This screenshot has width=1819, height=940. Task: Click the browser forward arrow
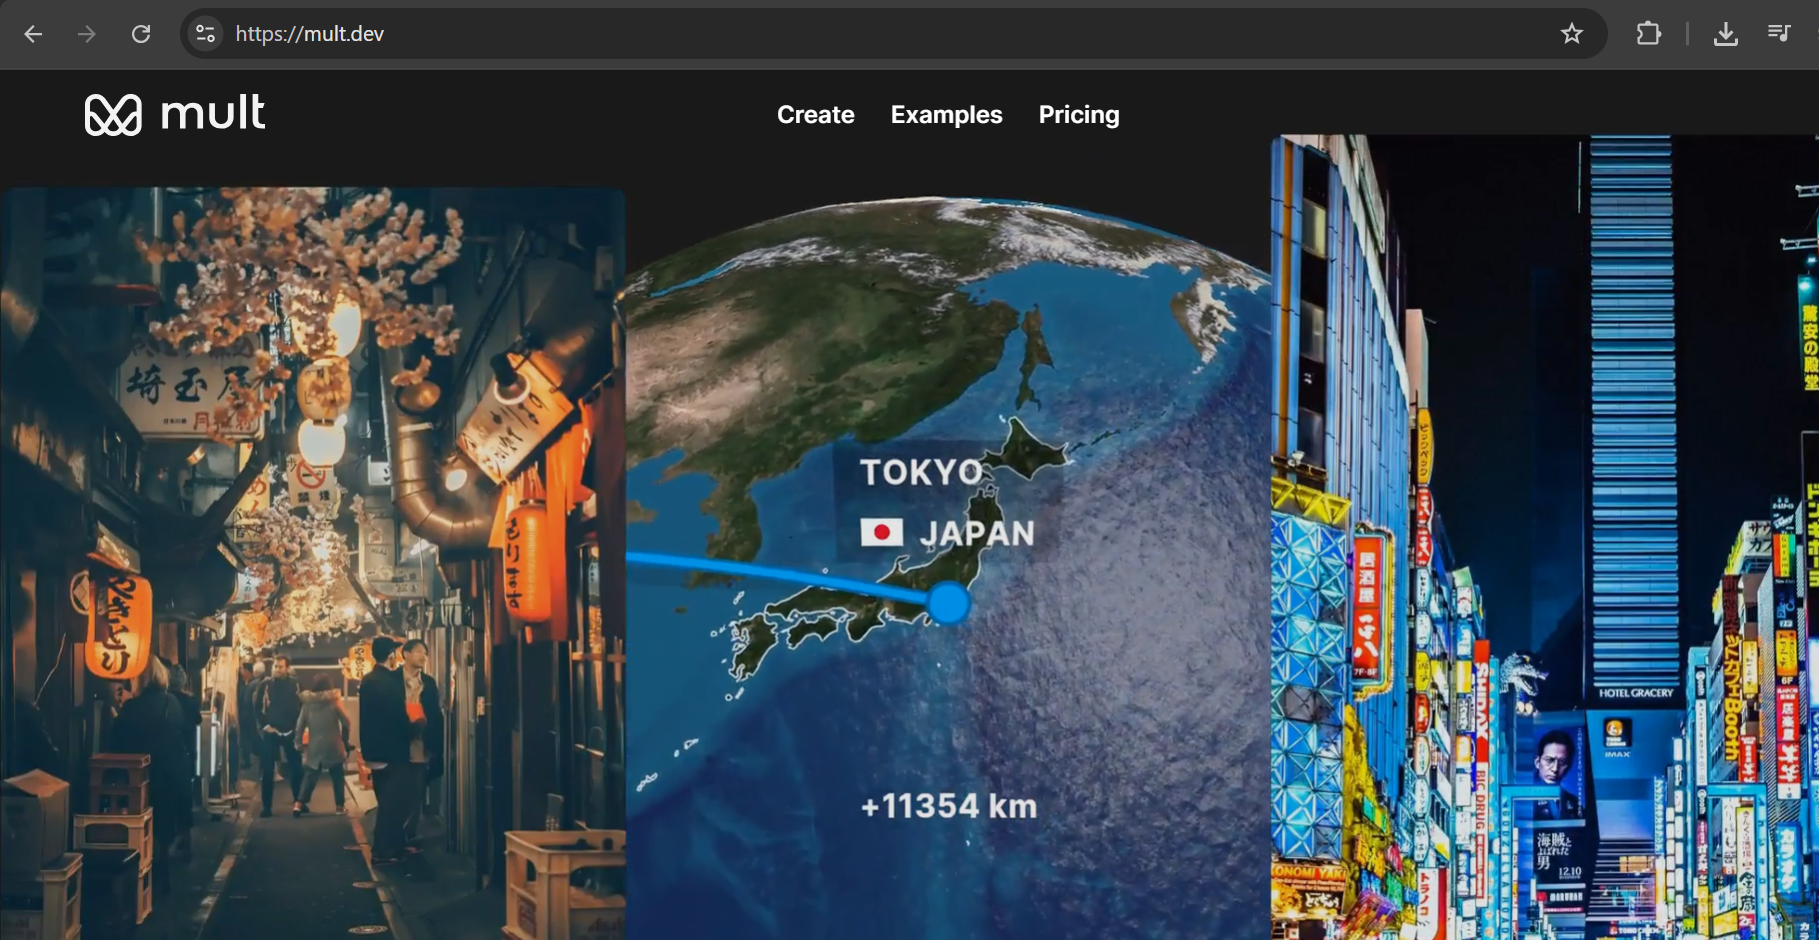87,34
